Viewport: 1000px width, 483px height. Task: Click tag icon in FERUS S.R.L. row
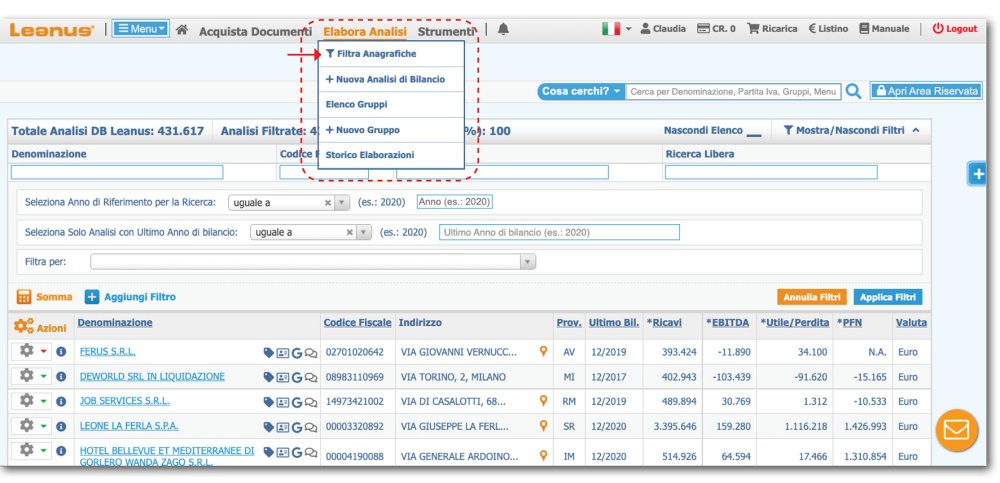(268, 352)
